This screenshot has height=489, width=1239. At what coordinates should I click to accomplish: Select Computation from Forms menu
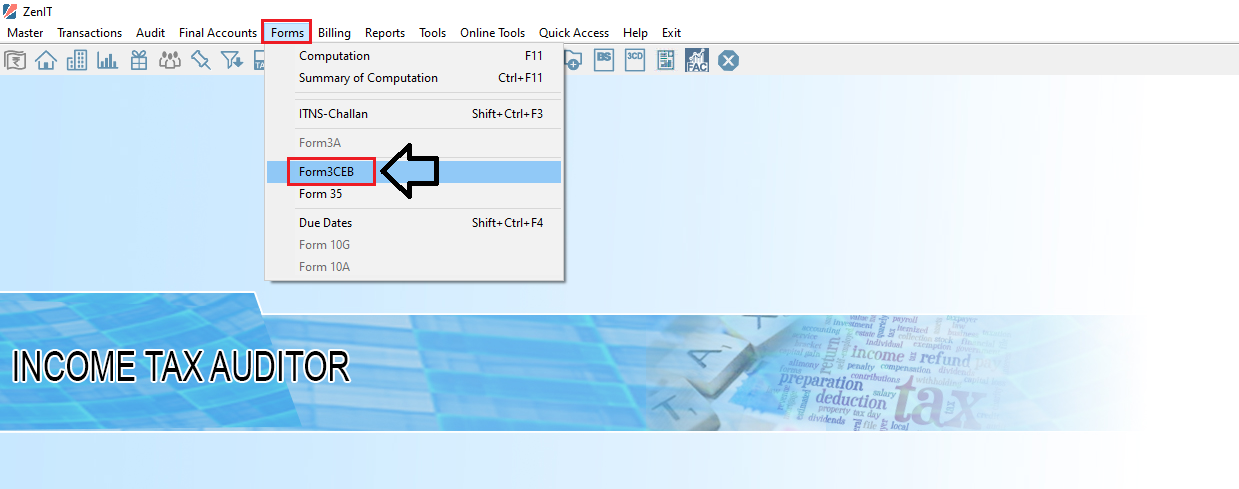pyautogui.click(x=415, y=56)
